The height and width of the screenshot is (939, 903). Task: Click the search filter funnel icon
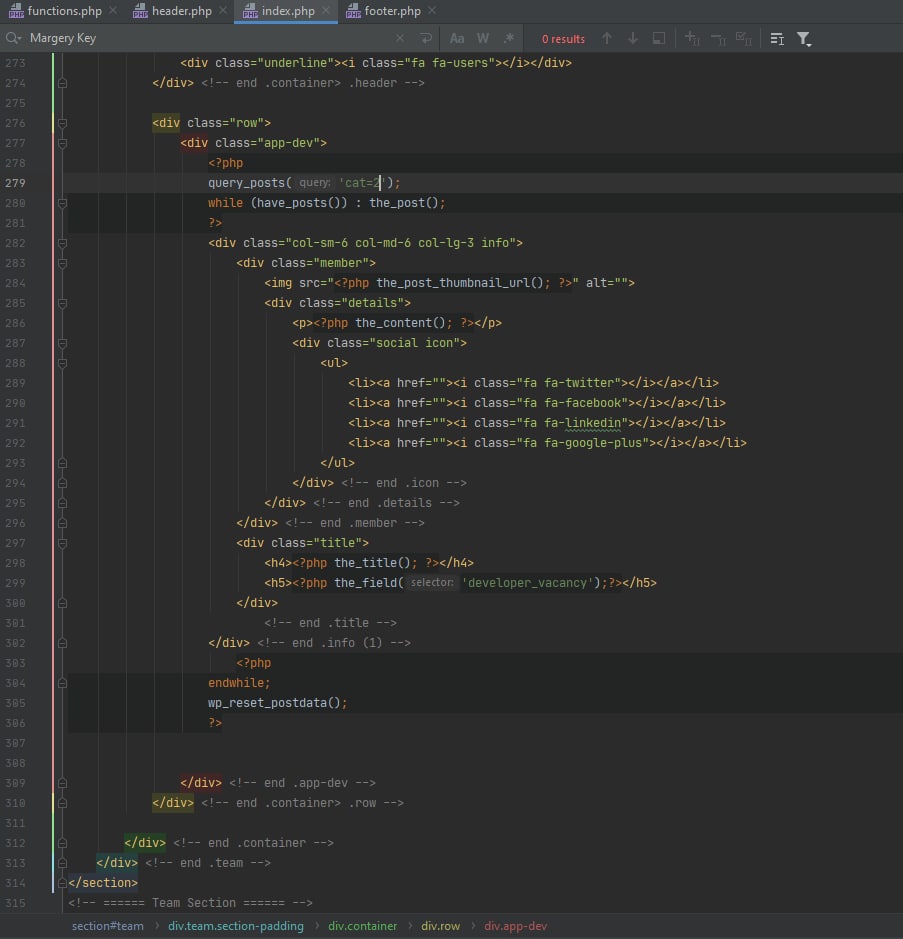coord(803,39)
